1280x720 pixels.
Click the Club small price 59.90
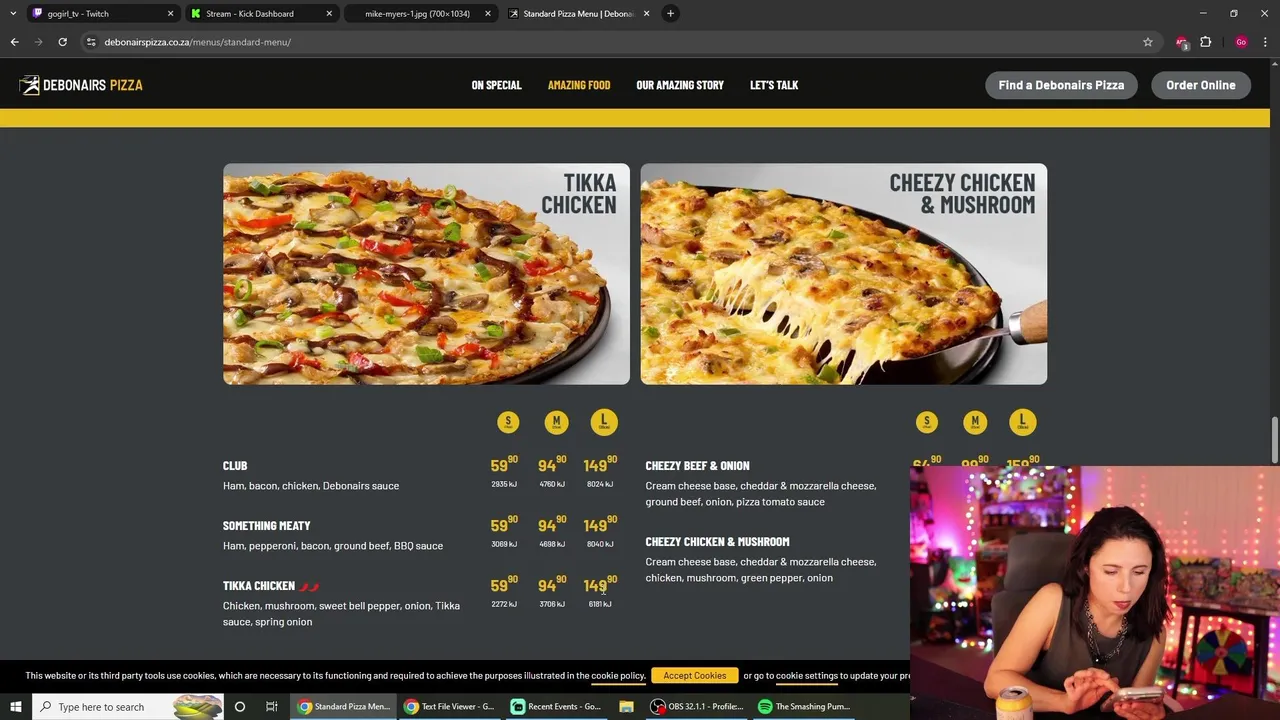point(504,465)
